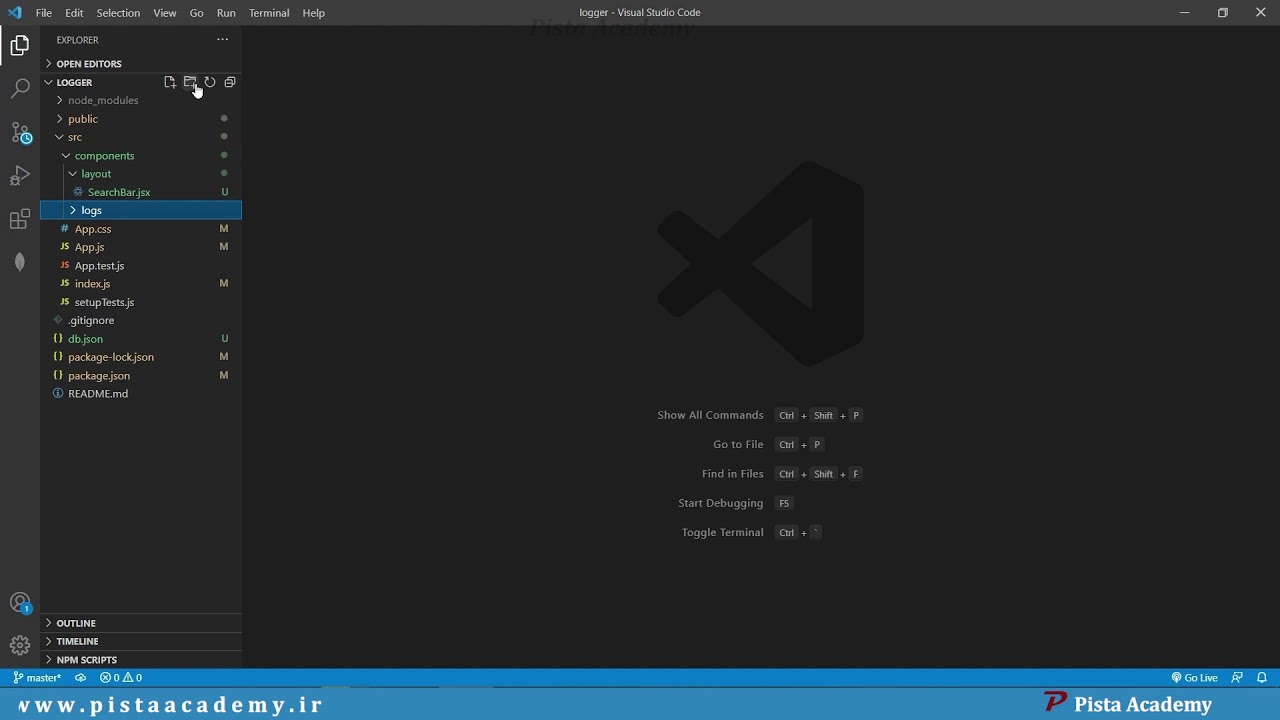Collapse the layout folder
Viewport: 1280px width, 720px height.
click(x=141, y=174)
